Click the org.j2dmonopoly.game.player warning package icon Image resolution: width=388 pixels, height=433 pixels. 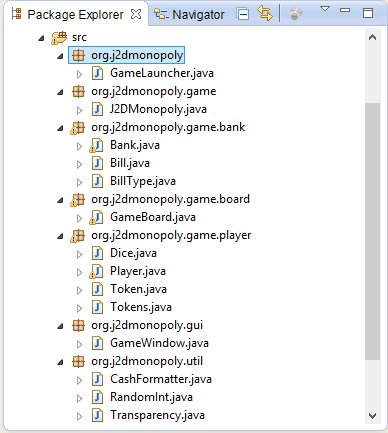[x=77, y=236]
